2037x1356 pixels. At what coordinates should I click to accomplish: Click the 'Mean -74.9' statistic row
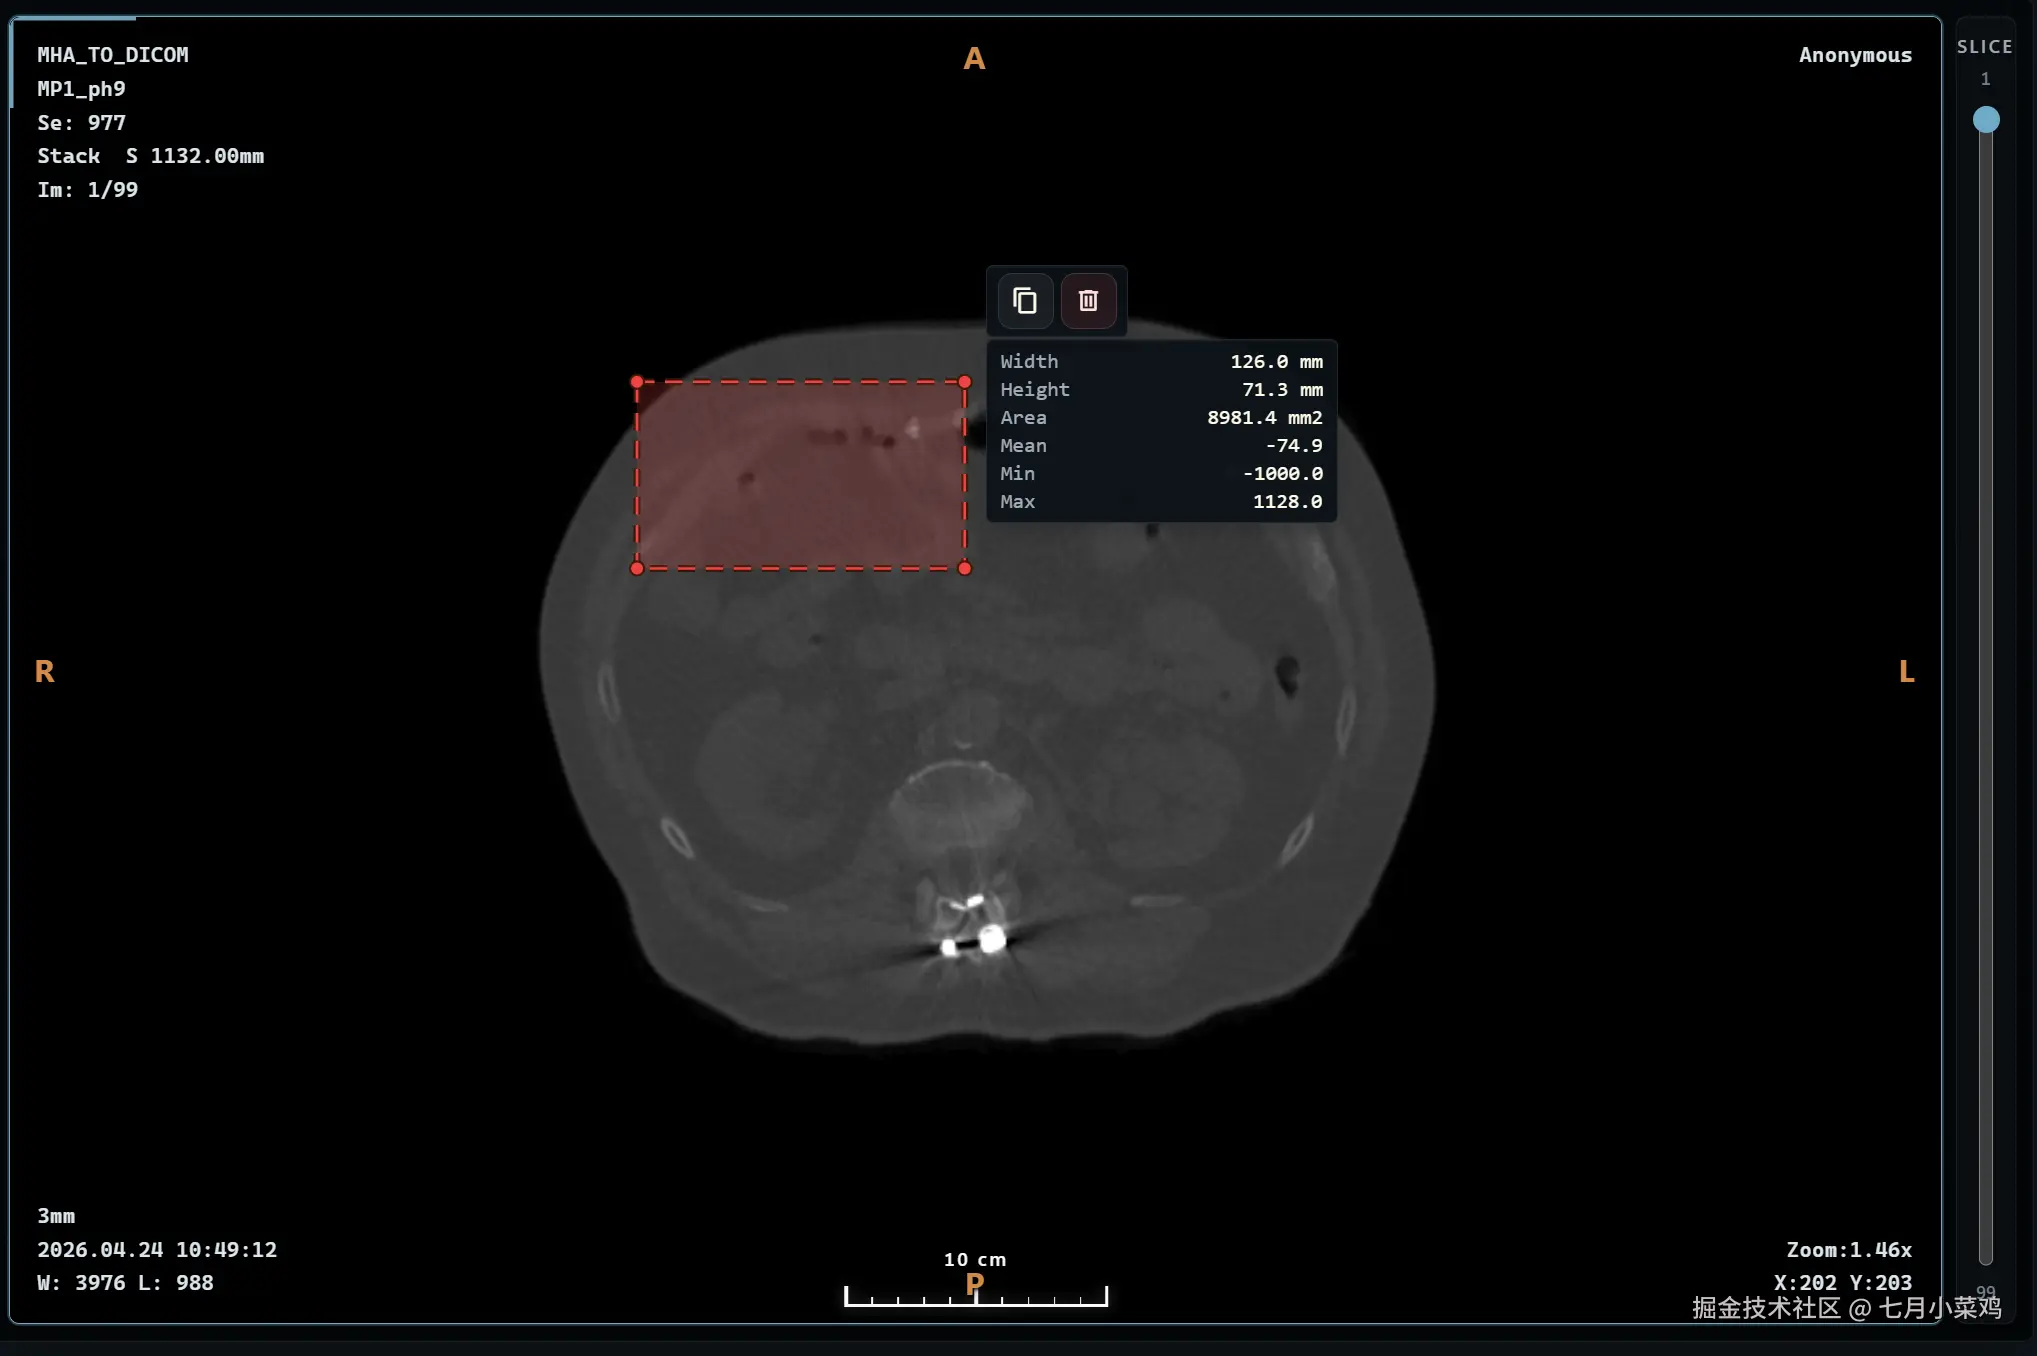point(1161,445)
